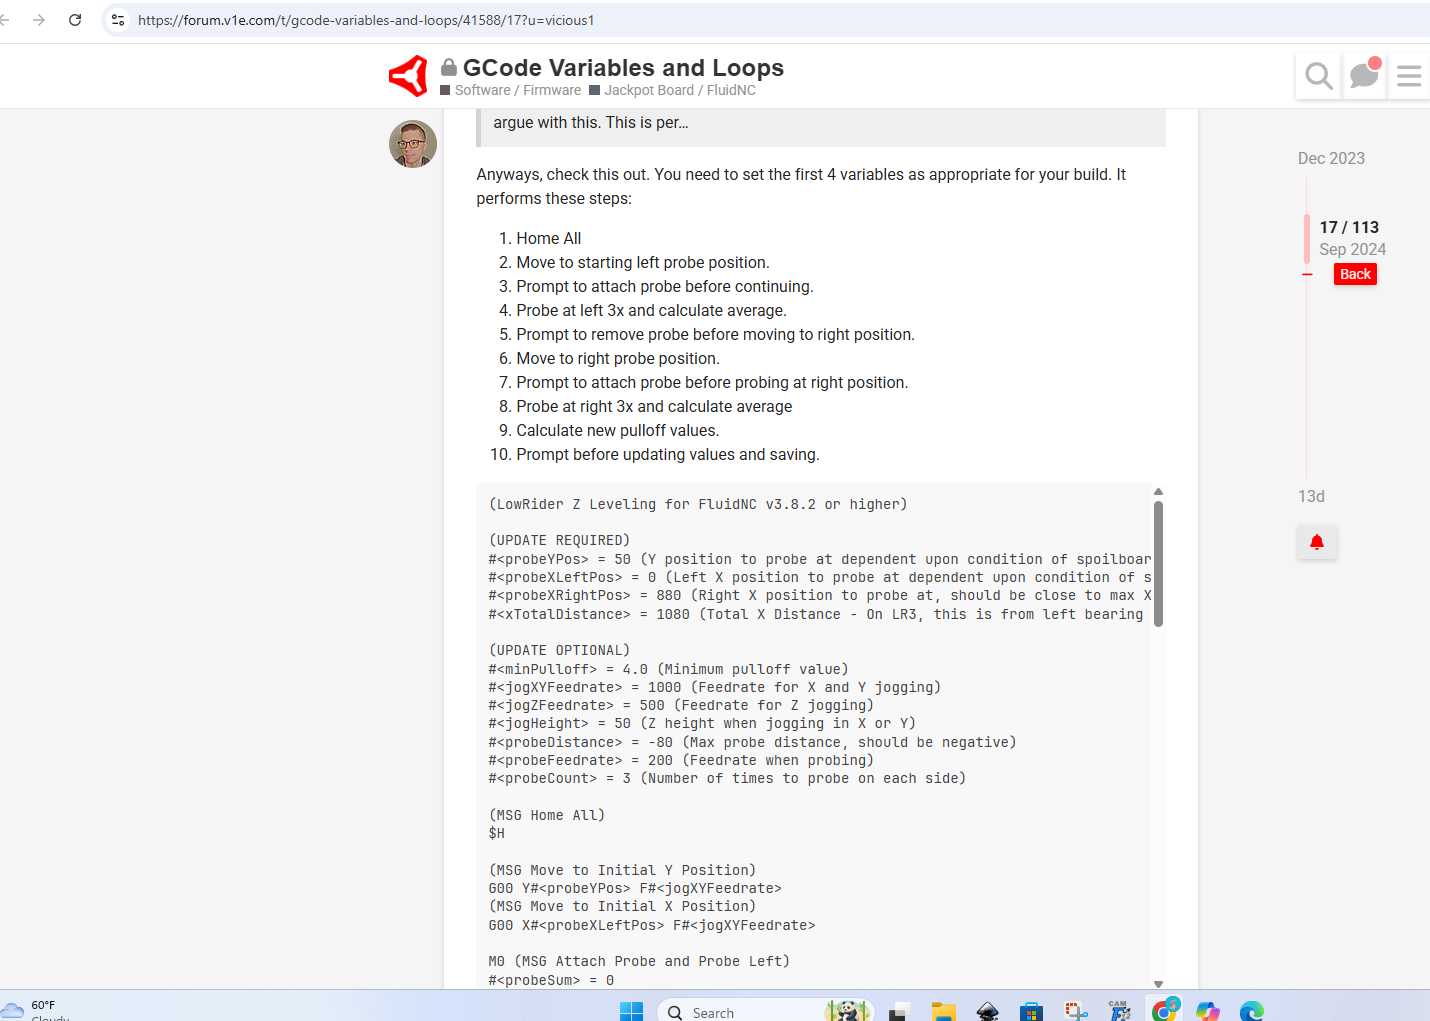This screenshot has height=1021, width=1430.
Task: Click the V1 Engineering forum logo
Action: point(408,76)
